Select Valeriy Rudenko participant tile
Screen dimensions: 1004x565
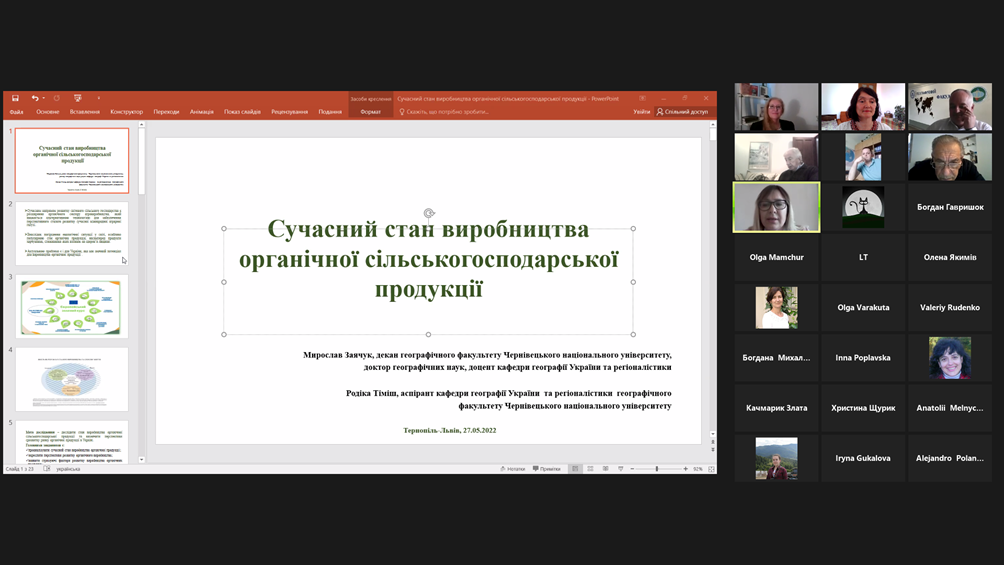pos(950,307)
